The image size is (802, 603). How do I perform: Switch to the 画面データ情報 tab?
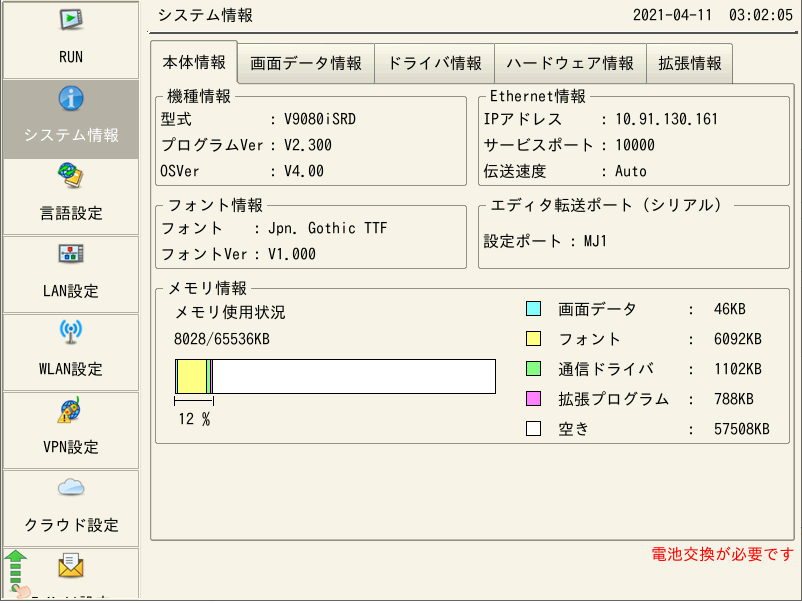tap(306, 63)
